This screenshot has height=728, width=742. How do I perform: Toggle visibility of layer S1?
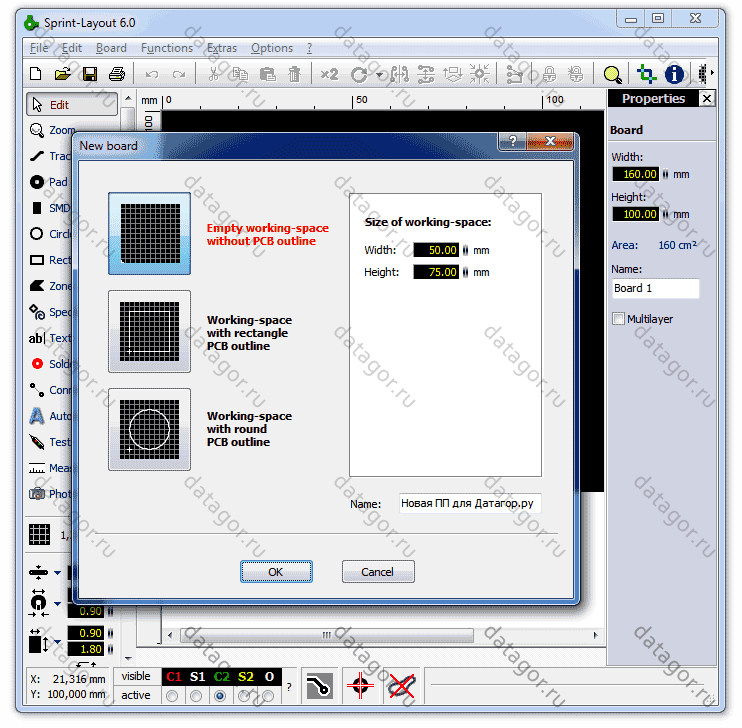(x=197, y=677)
